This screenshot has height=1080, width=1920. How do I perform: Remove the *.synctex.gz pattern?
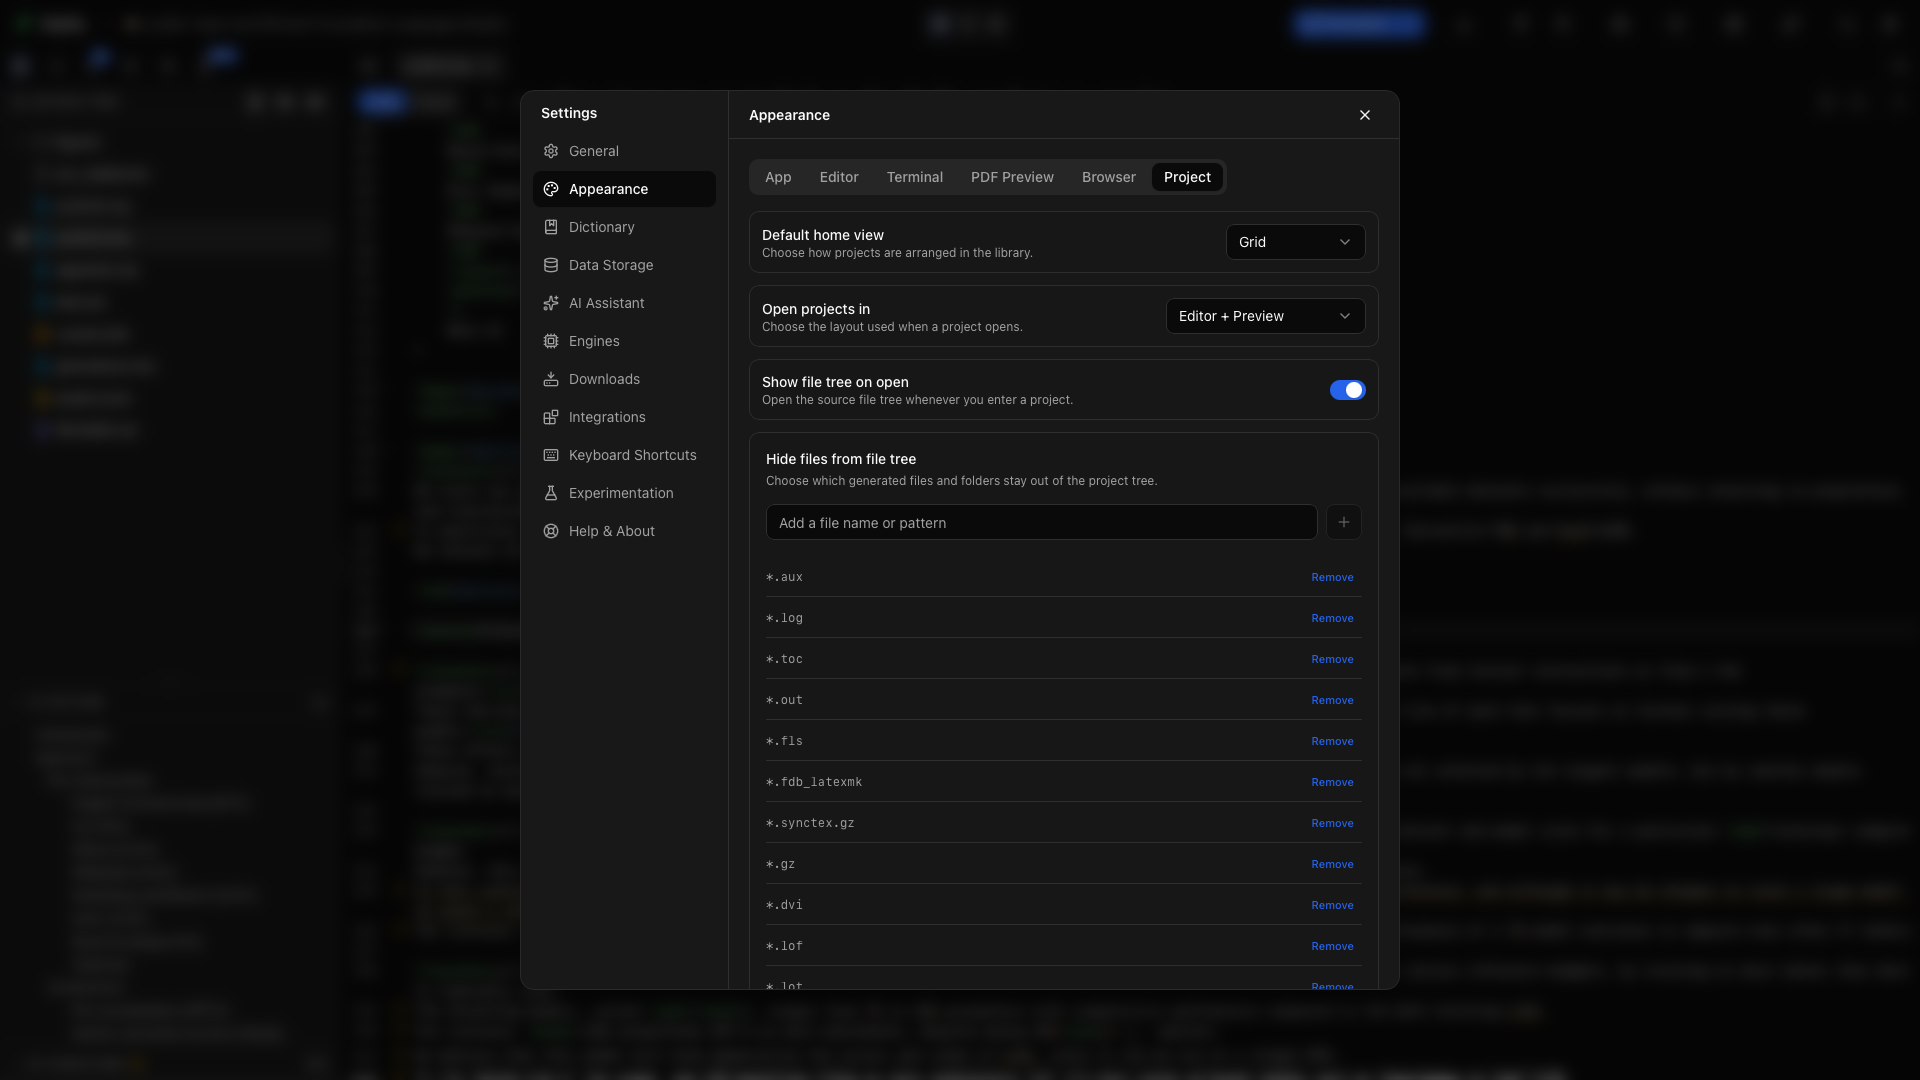coord(1332,823)
